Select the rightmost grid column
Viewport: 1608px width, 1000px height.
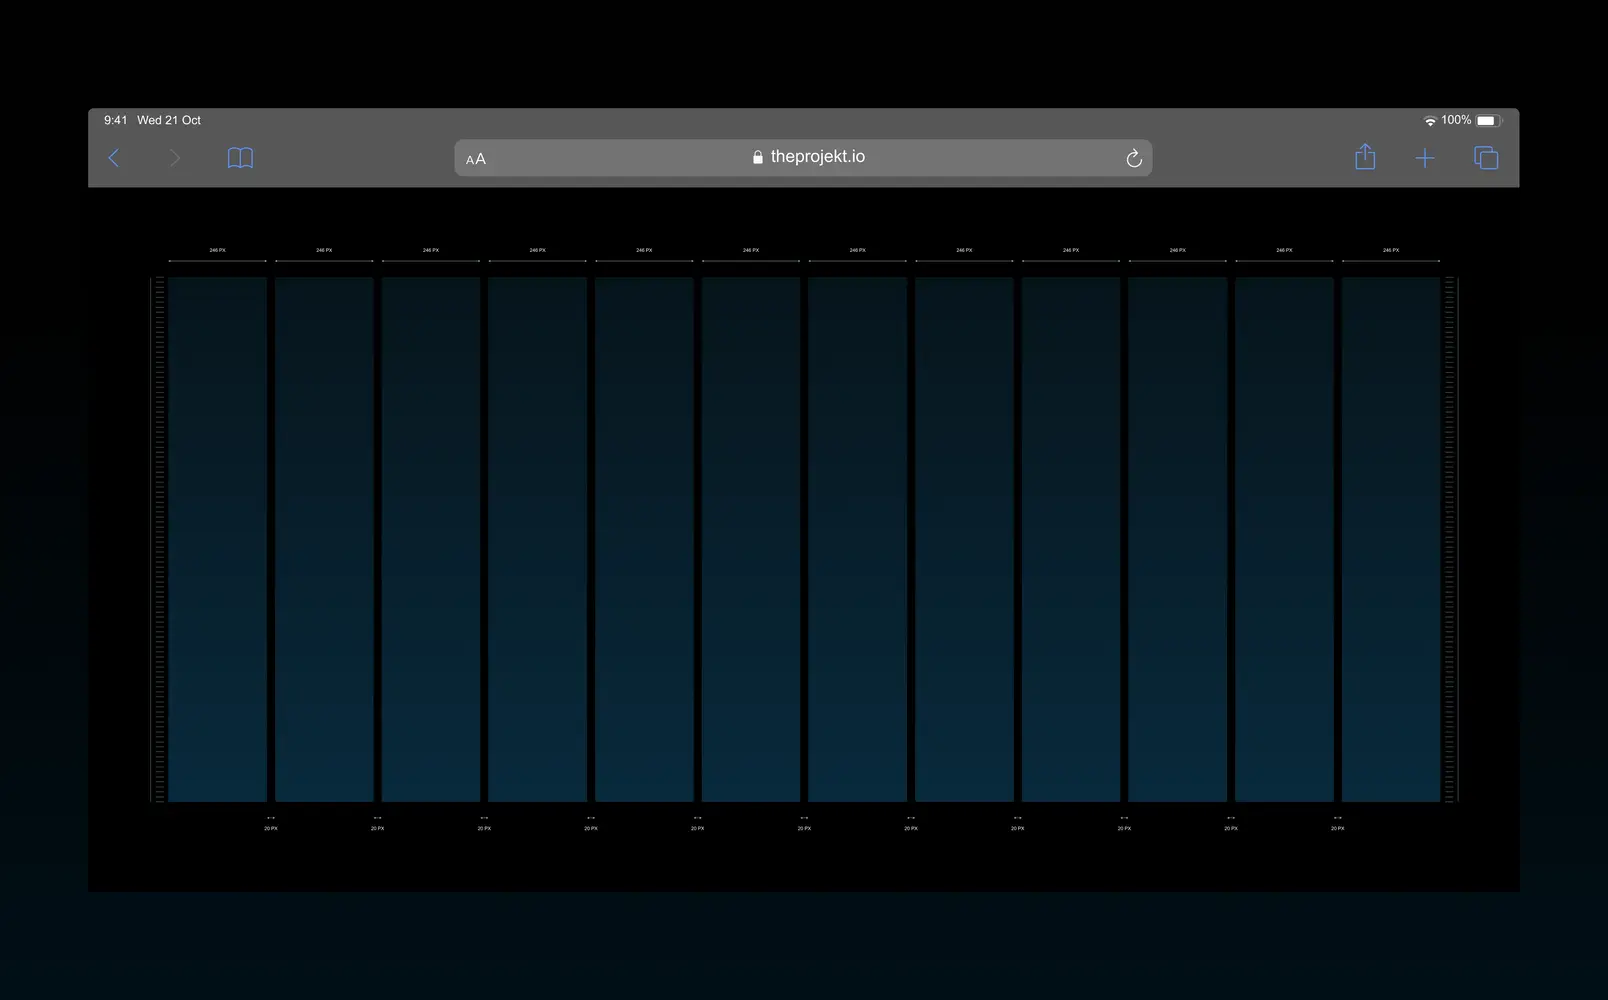(x=1390, y=540)
